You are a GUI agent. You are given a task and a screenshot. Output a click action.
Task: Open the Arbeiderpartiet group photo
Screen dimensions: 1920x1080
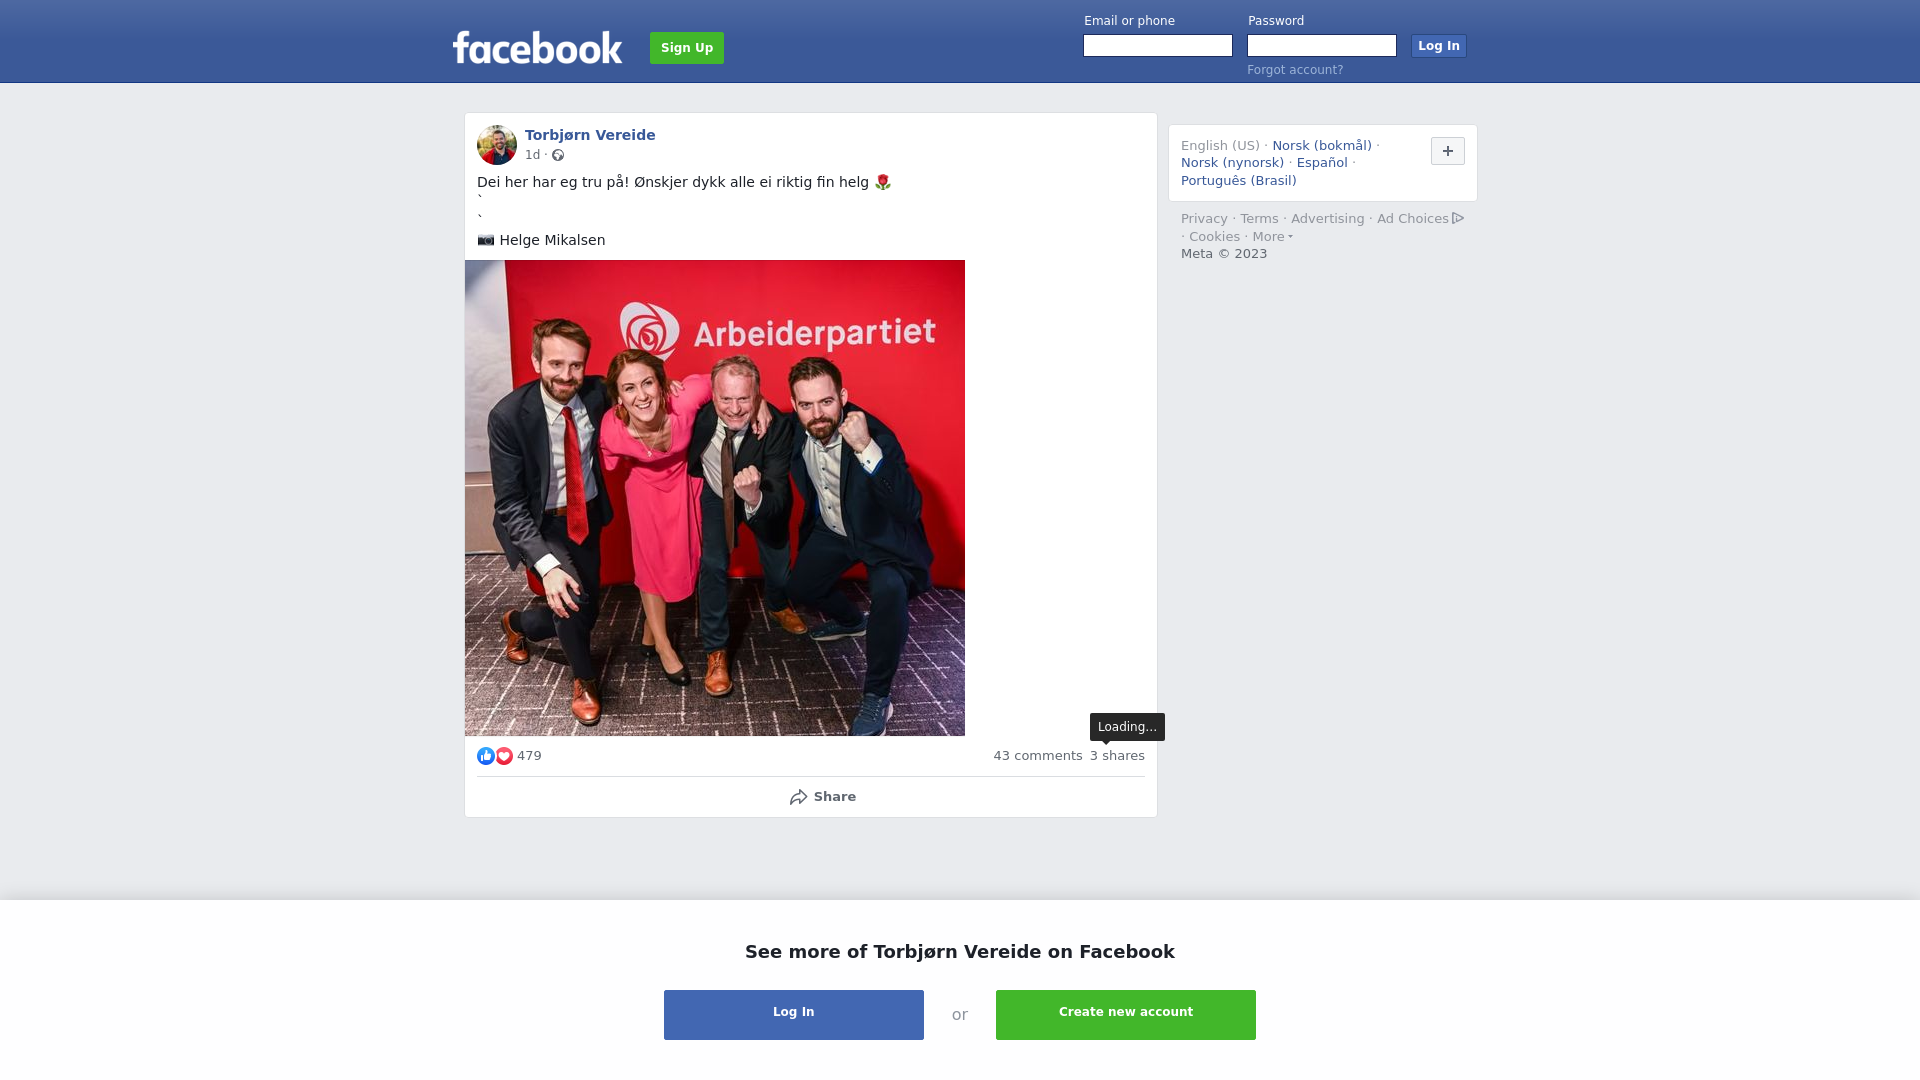[715, 498]
